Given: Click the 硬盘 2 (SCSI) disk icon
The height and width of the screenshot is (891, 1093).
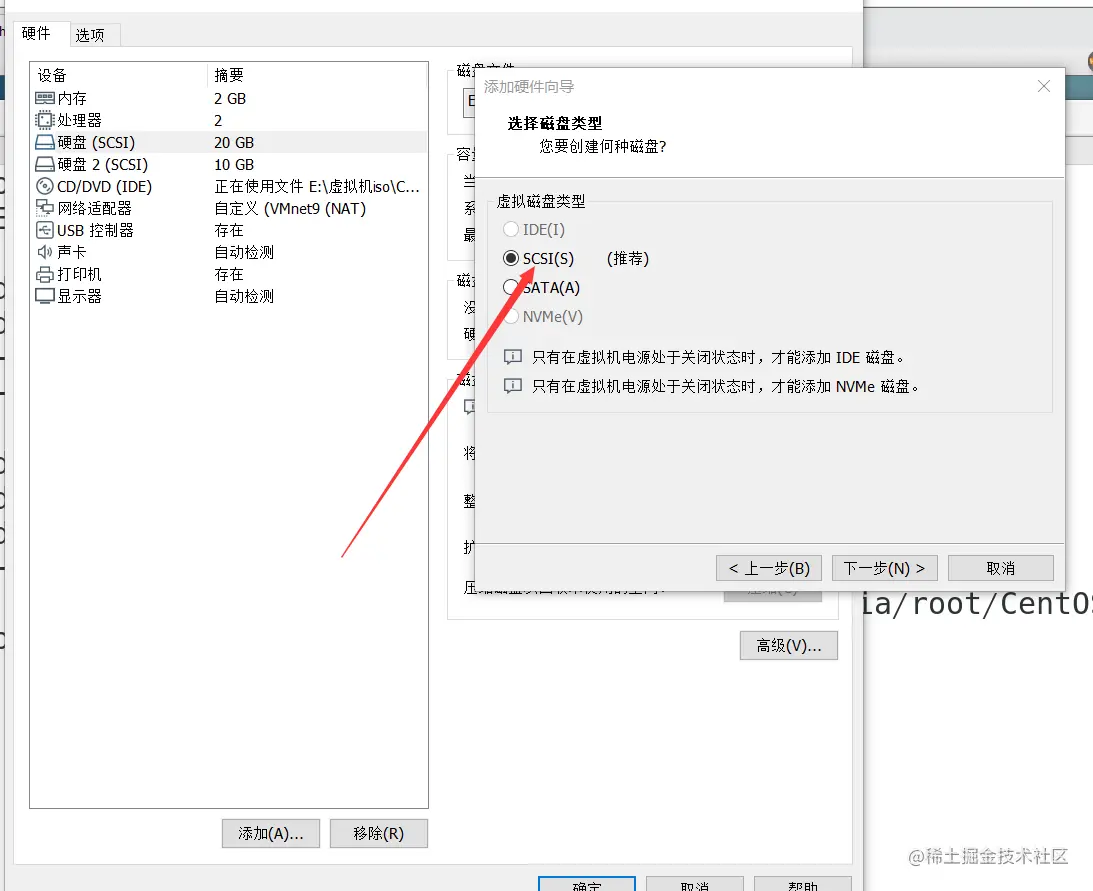Looking at the screenshot, I should click(45, 165).
